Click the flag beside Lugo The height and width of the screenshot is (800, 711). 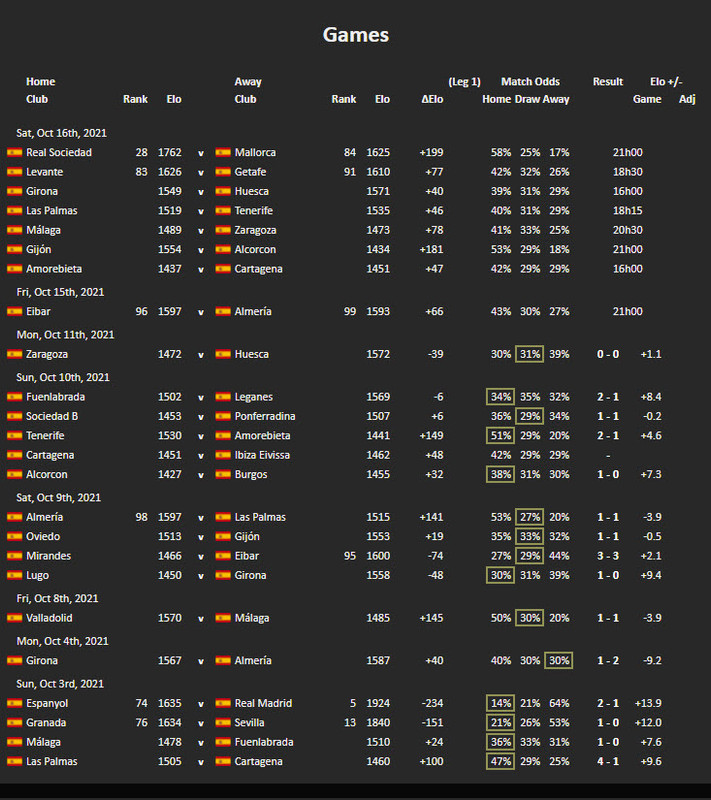click(14, 576)
